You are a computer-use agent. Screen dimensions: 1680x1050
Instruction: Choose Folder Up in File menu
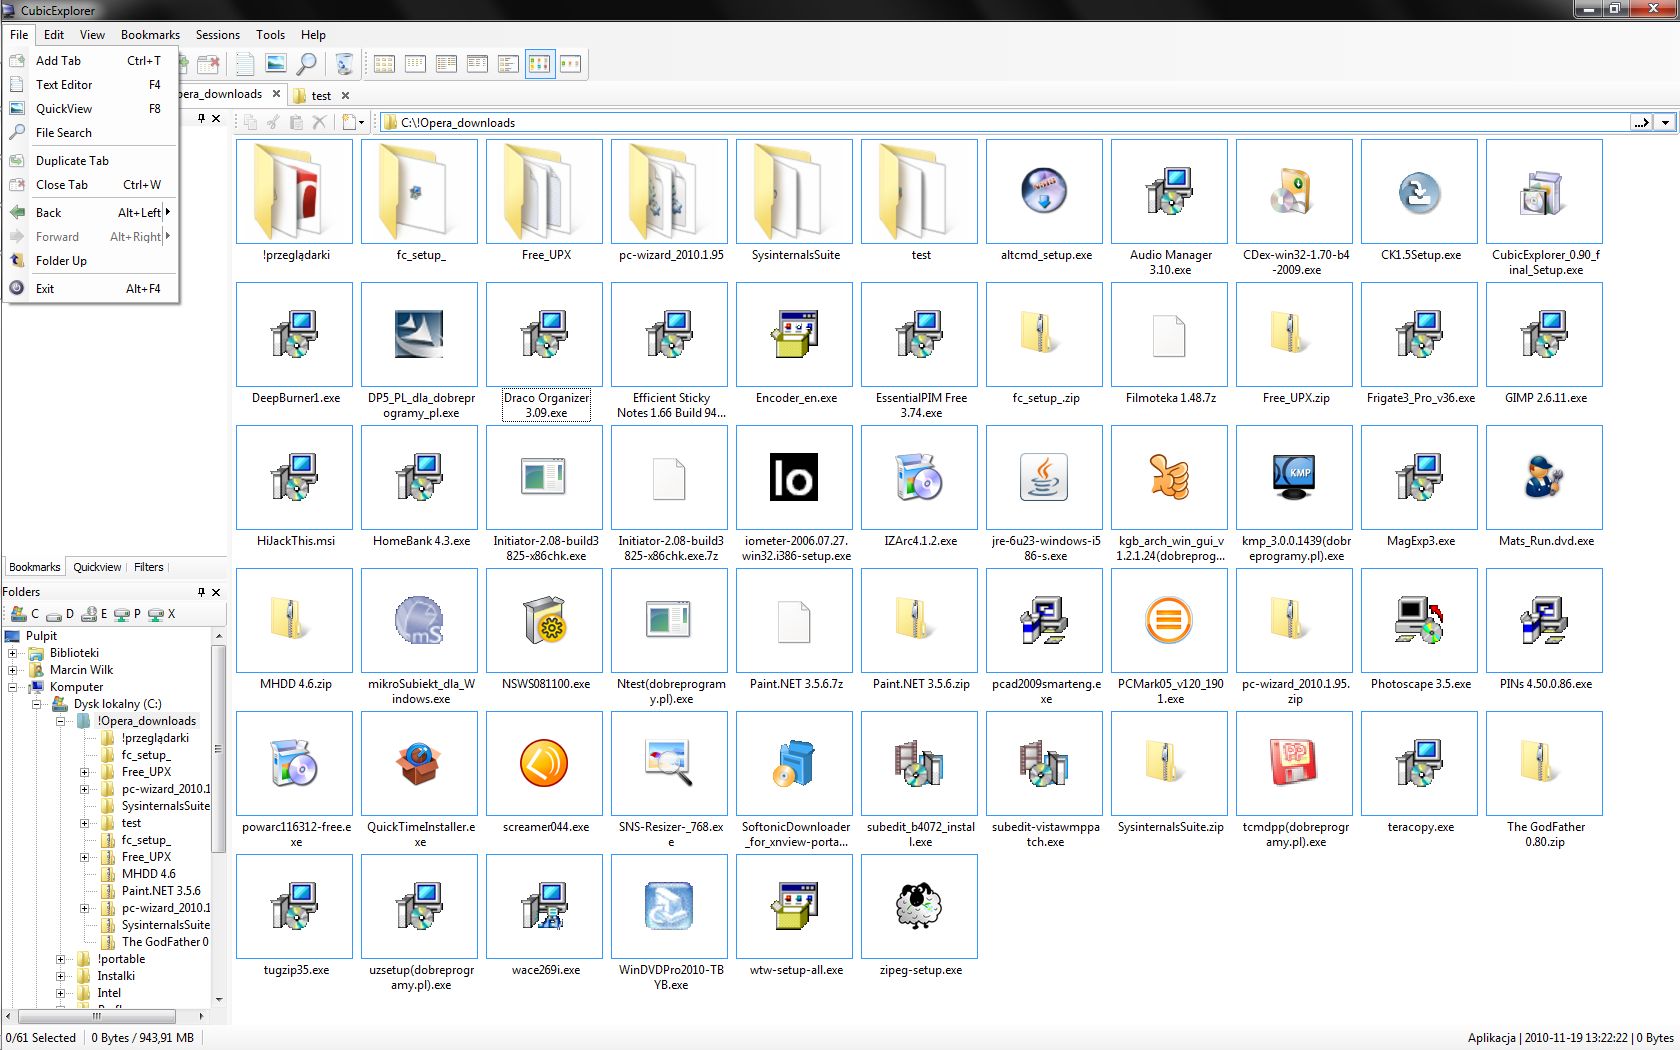91,261
